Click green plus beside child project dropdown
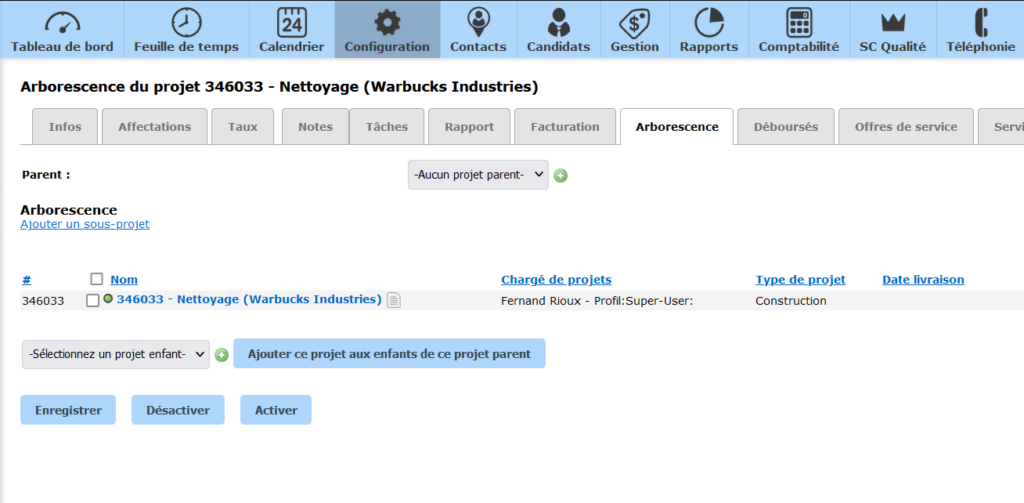1024x503 pixels. 222,355
